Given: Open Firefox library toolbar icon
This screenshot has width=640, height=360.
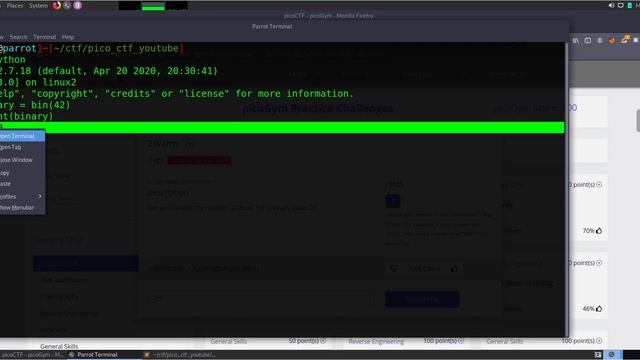Looking at the screenshot, I should 576,40.
